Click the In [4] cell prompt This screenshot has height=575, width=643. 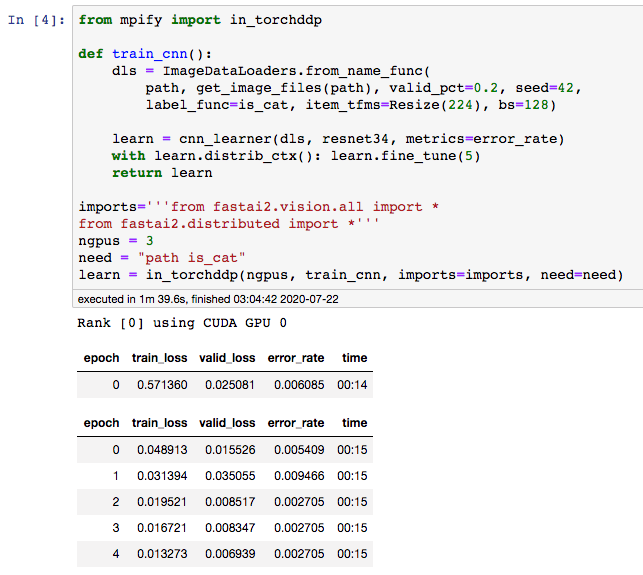[x=37, y=20]
